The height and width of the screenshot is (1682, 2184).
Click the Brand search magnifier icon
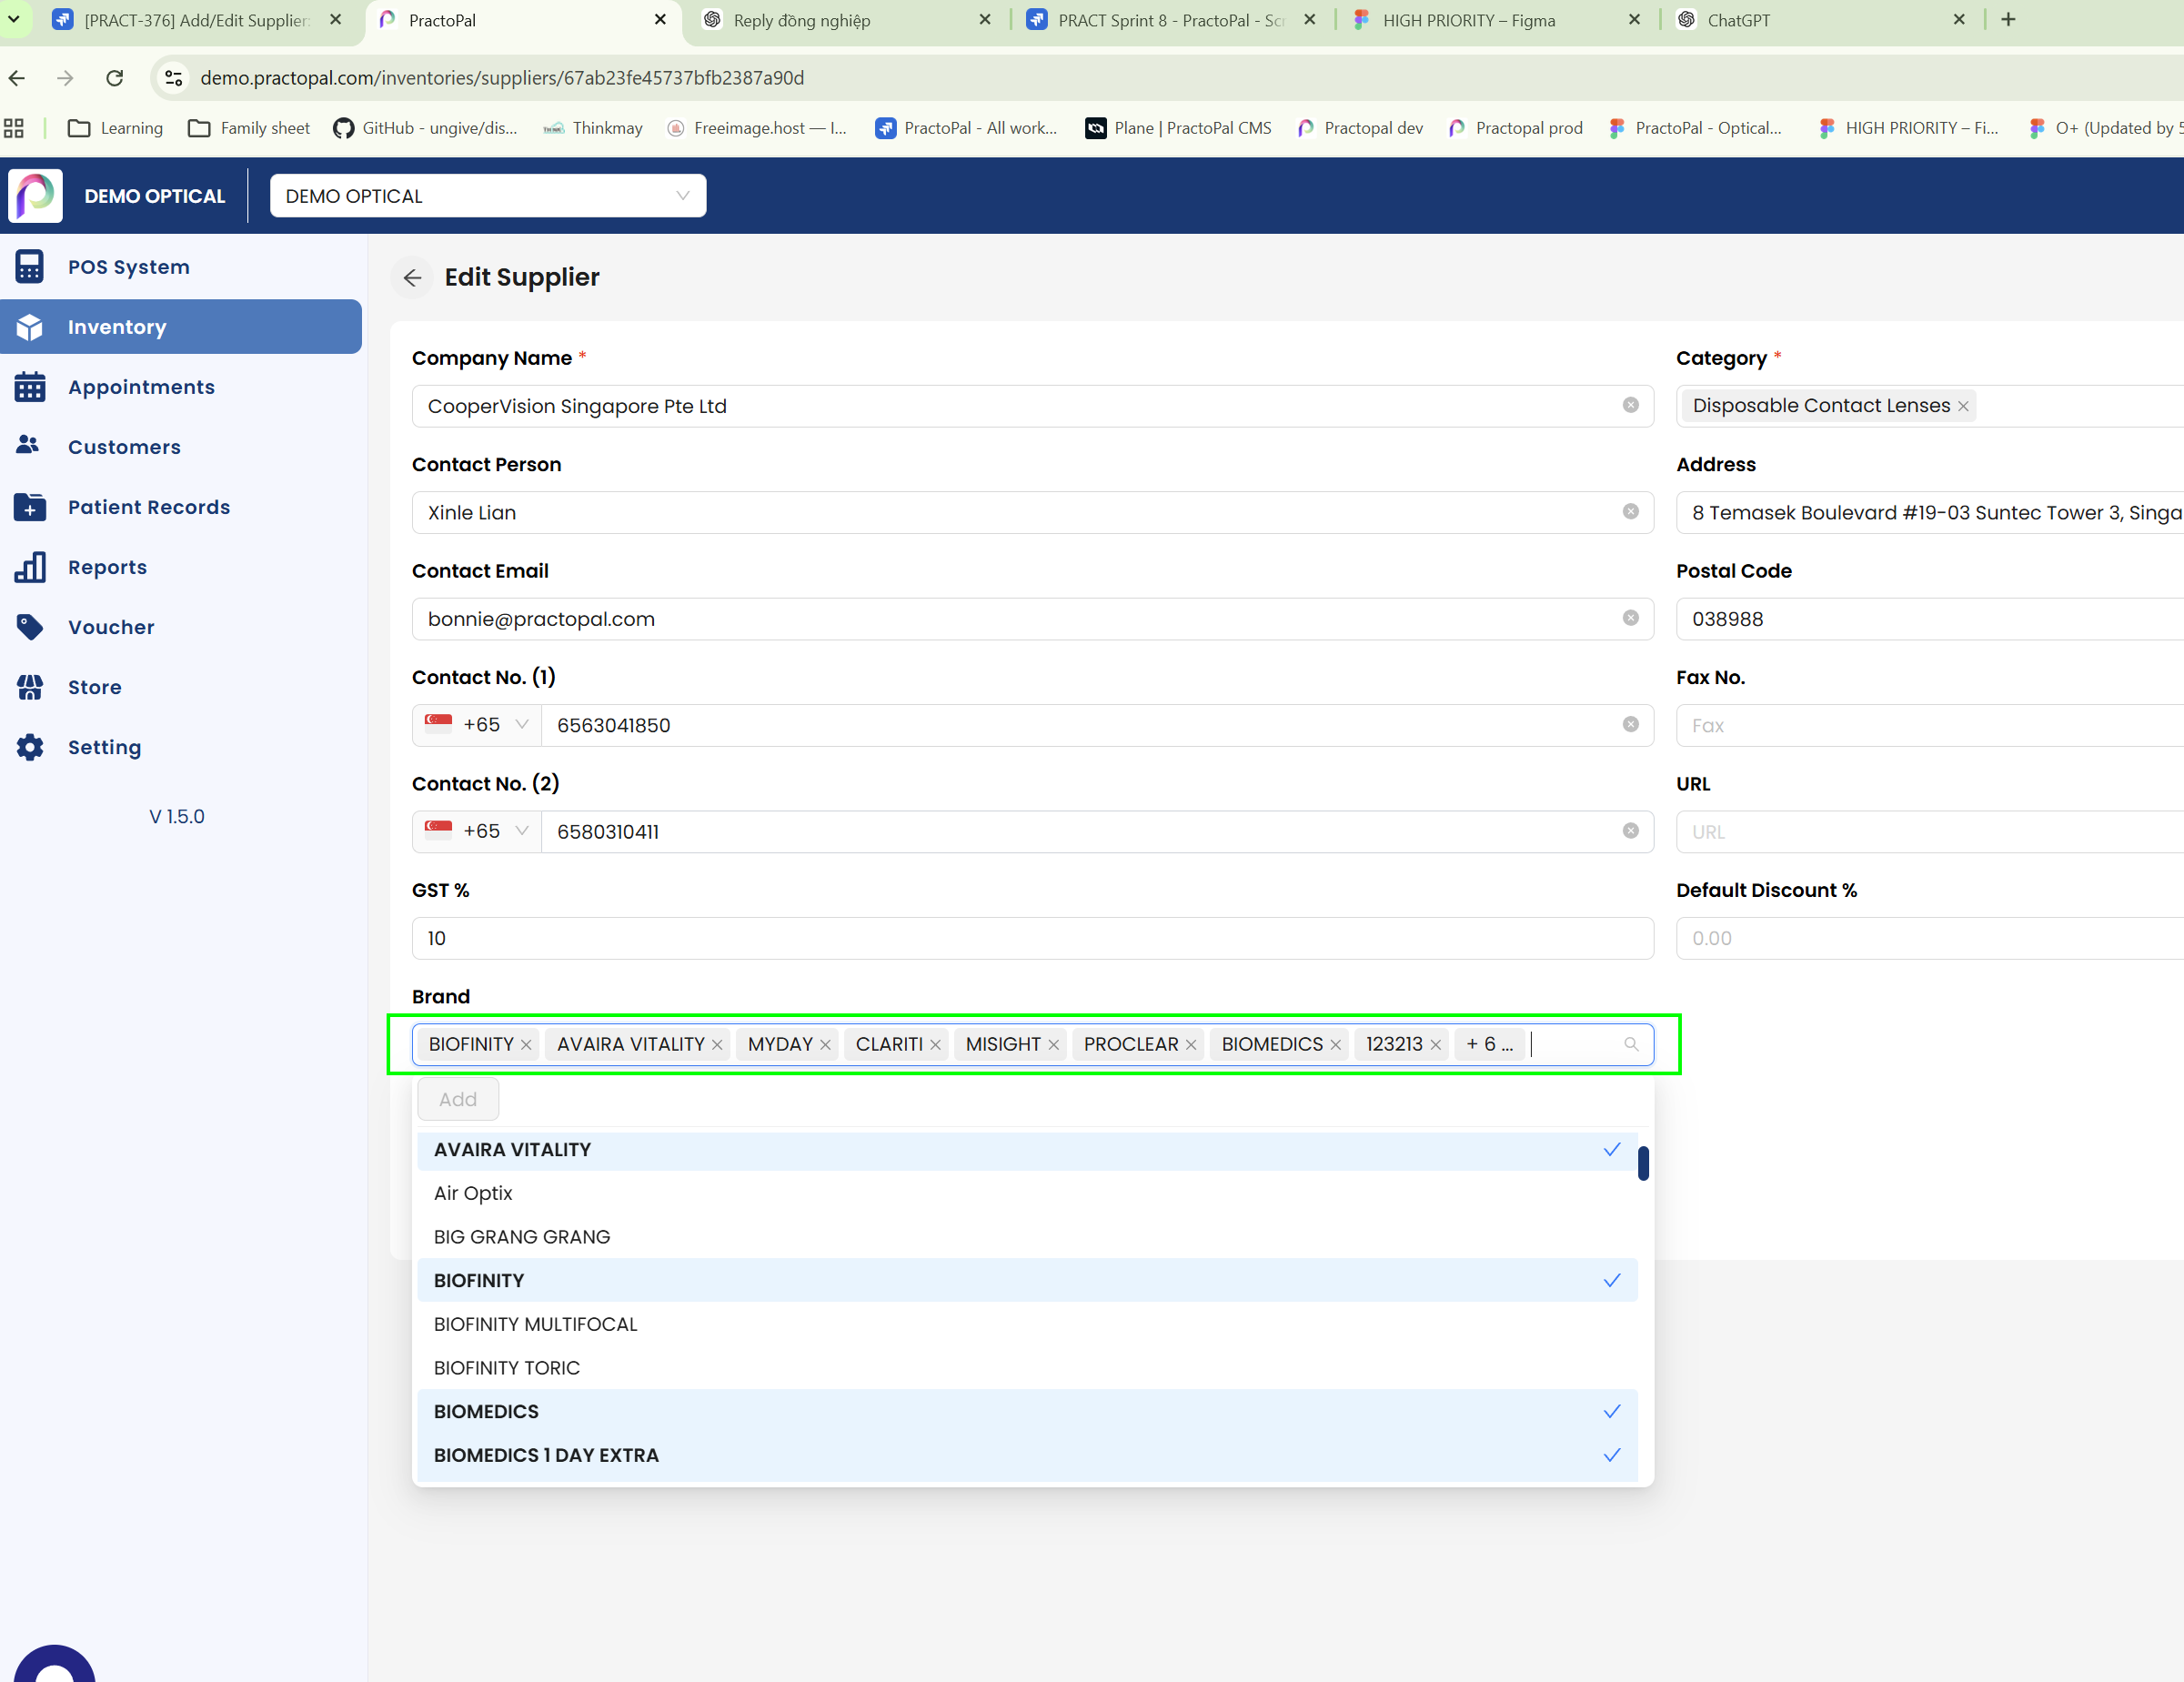pyautogui.click(x=1631, y=1044)
